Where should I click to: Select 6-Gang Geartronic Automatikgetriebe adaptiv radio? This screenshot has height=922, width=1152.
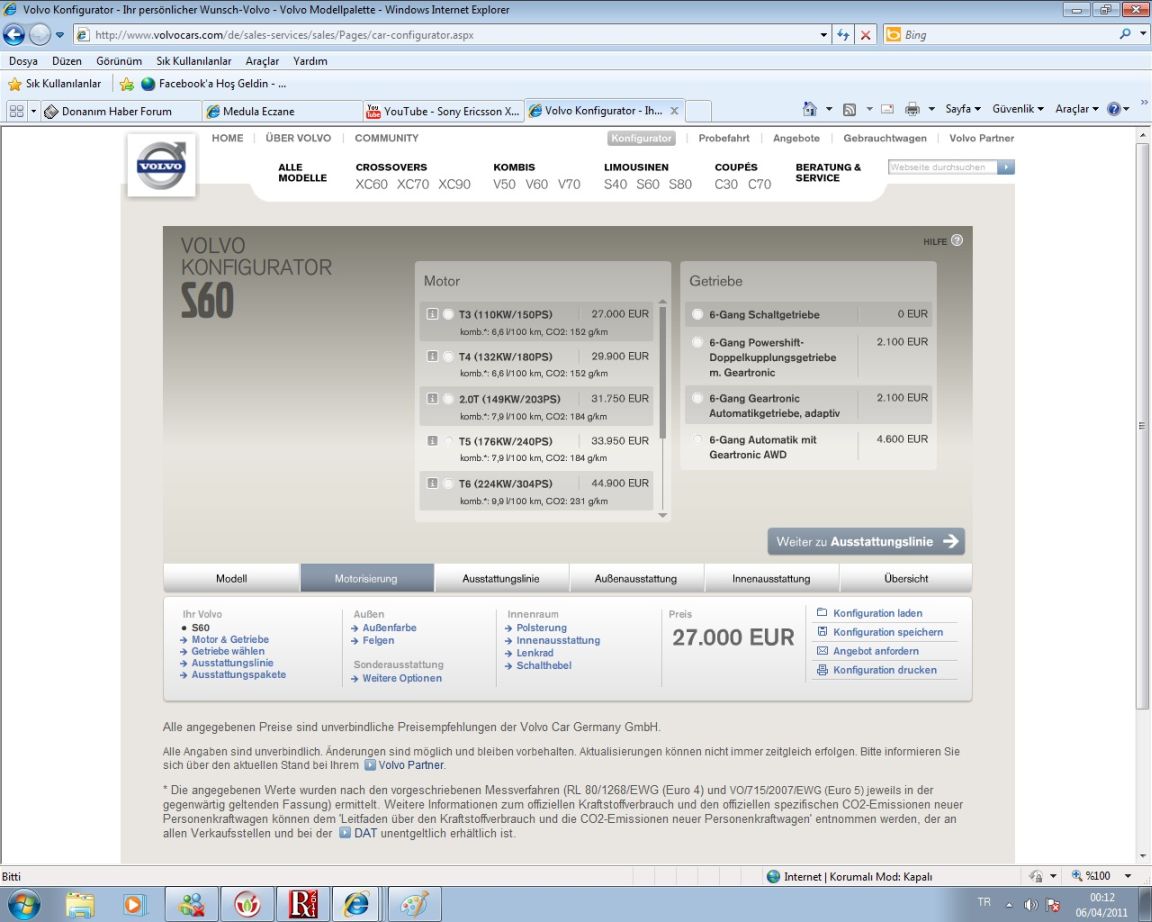pyautogui.click(x=697, y=397)
